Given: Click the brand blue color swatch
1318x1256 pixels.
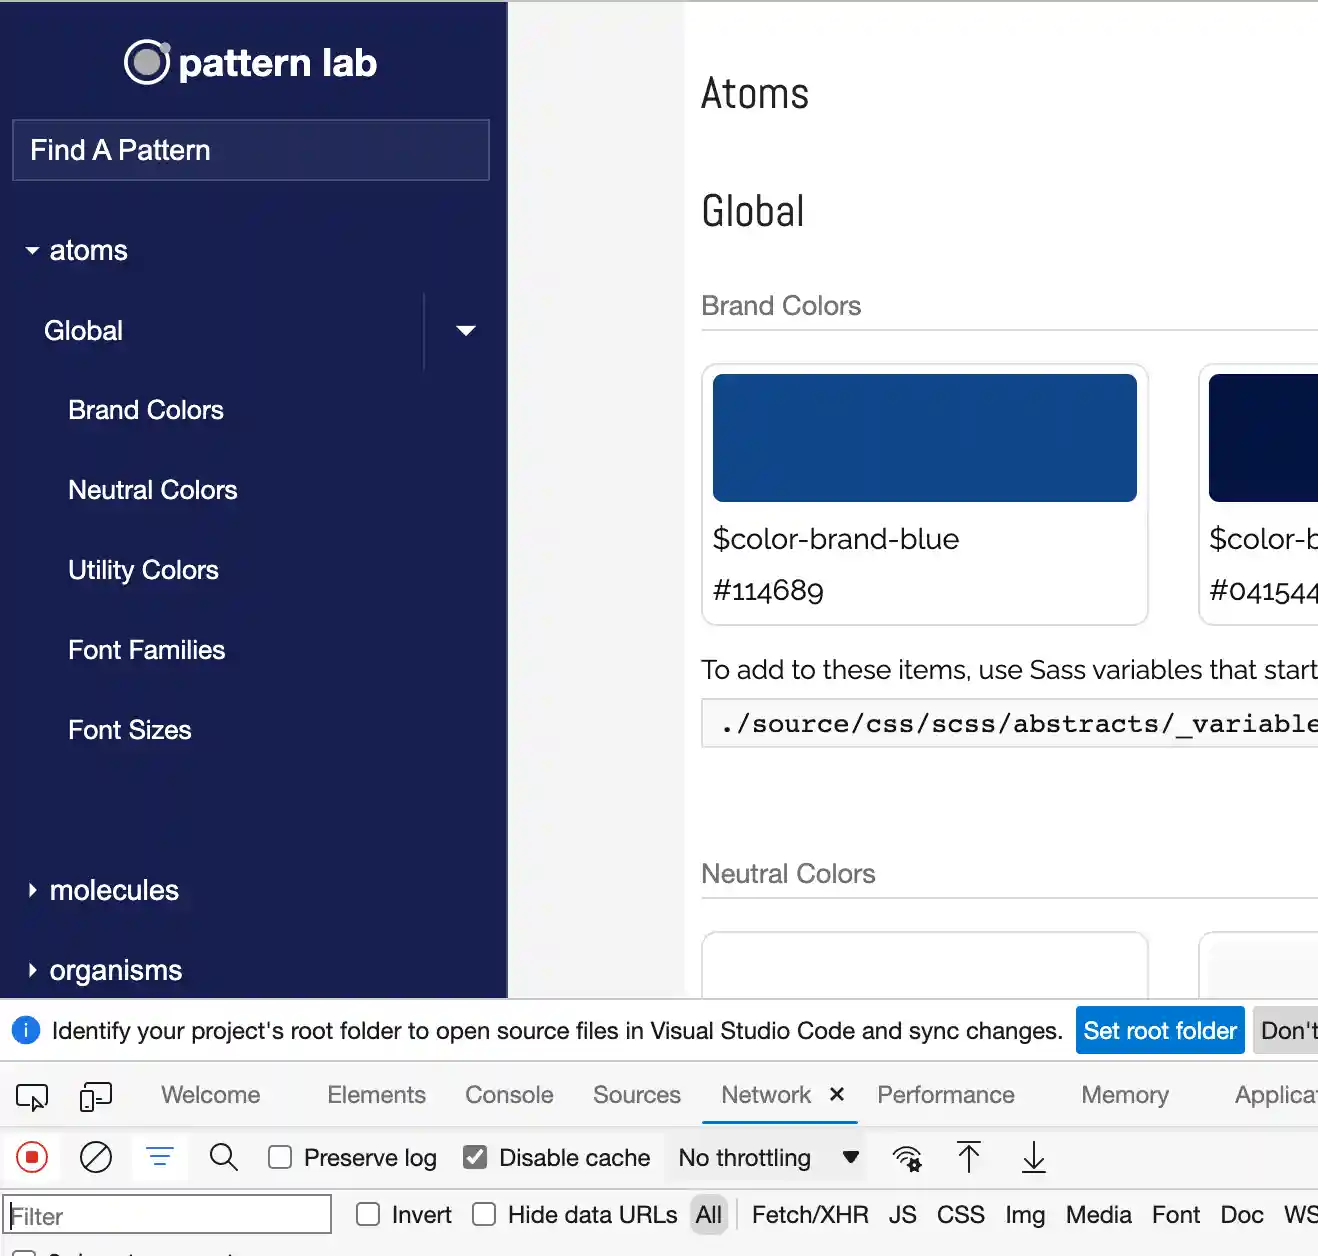Looking at the screenshot, I should pyautogui.click(x=924, y=438).
